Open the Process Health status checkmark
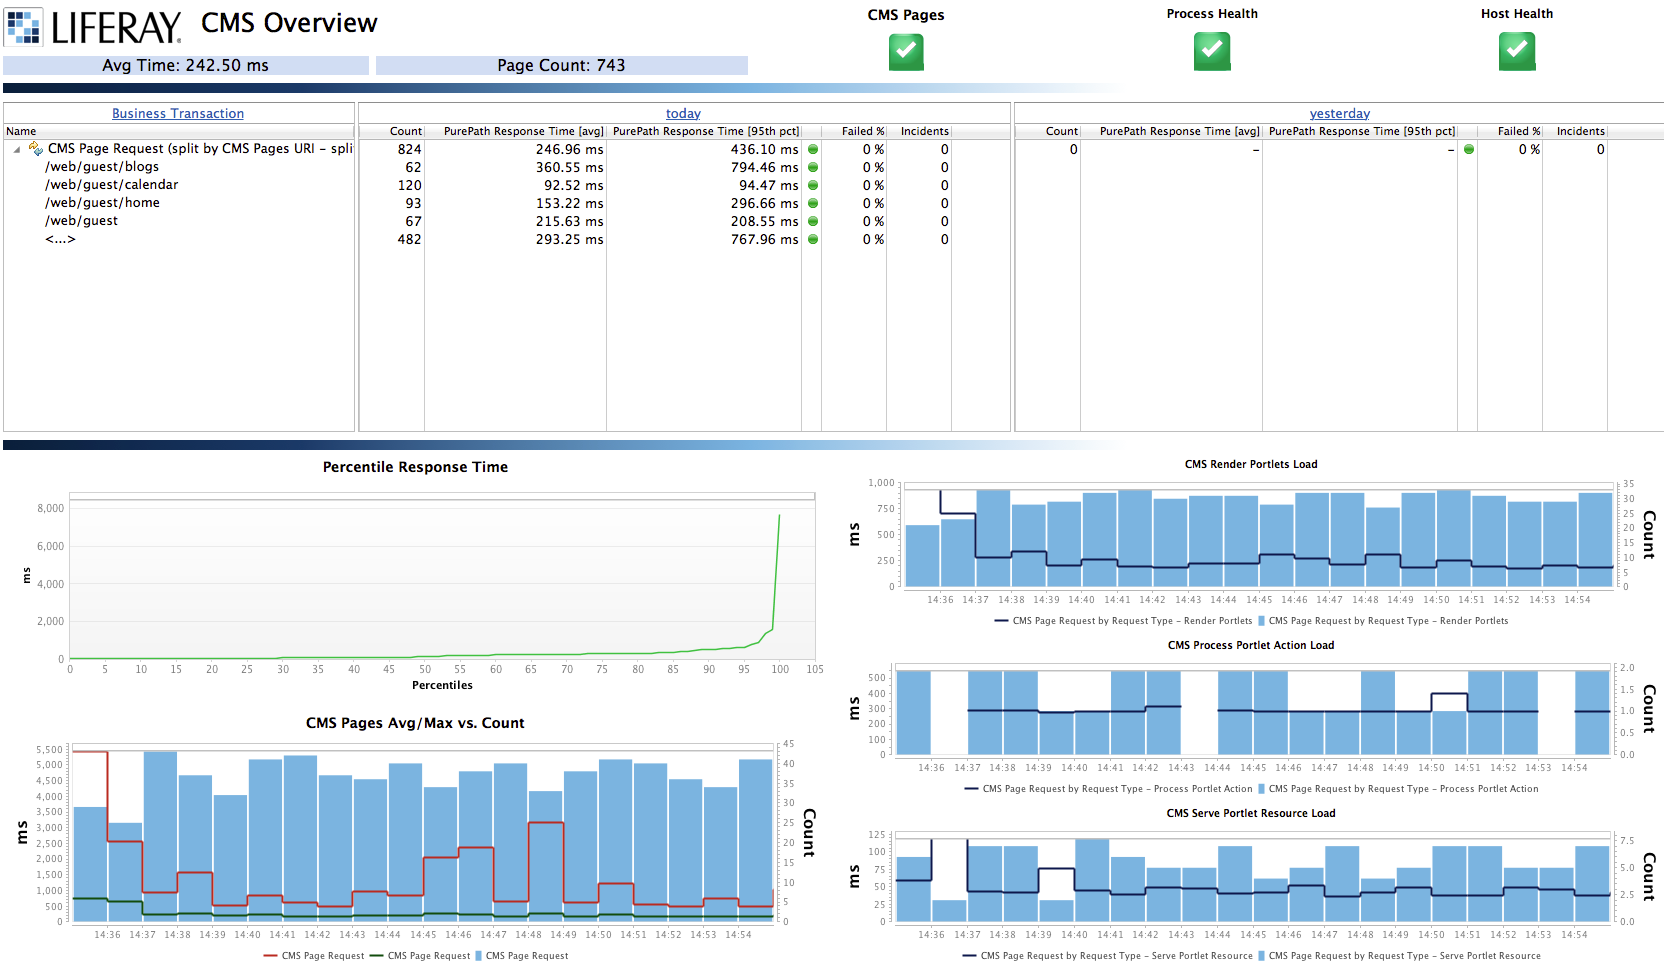Image resolution: width=1664 pixels, height=968 pixels. (x=1211, y=51)
